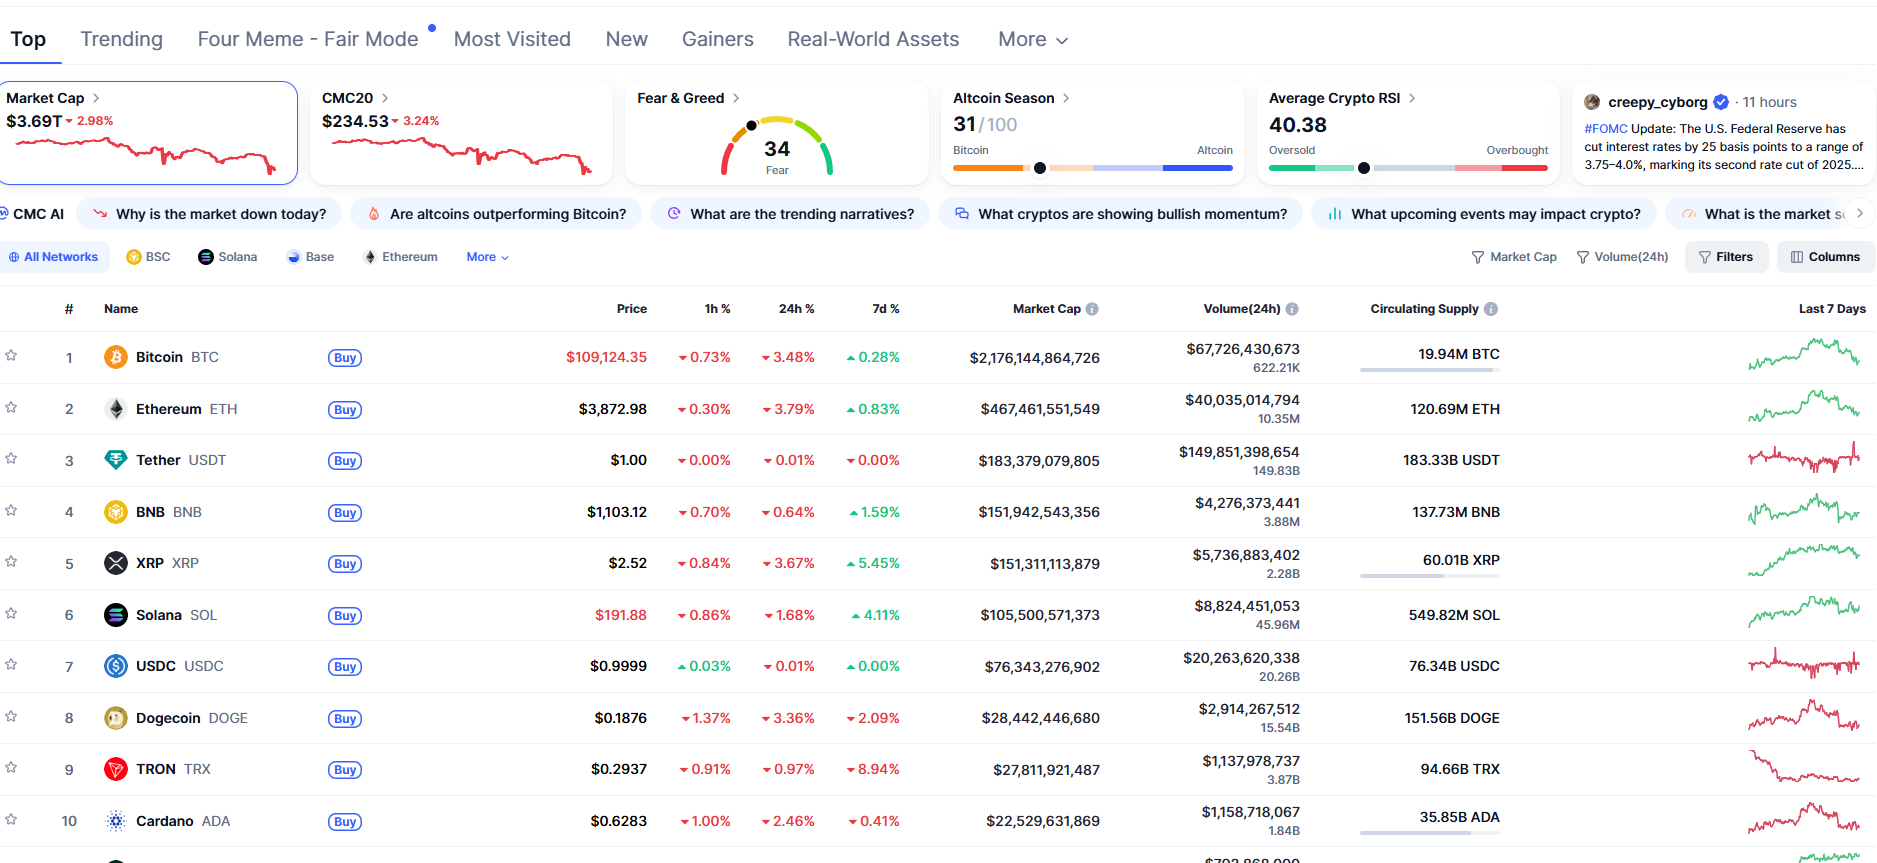Open the Market Cap mini chart

(146, 155)
